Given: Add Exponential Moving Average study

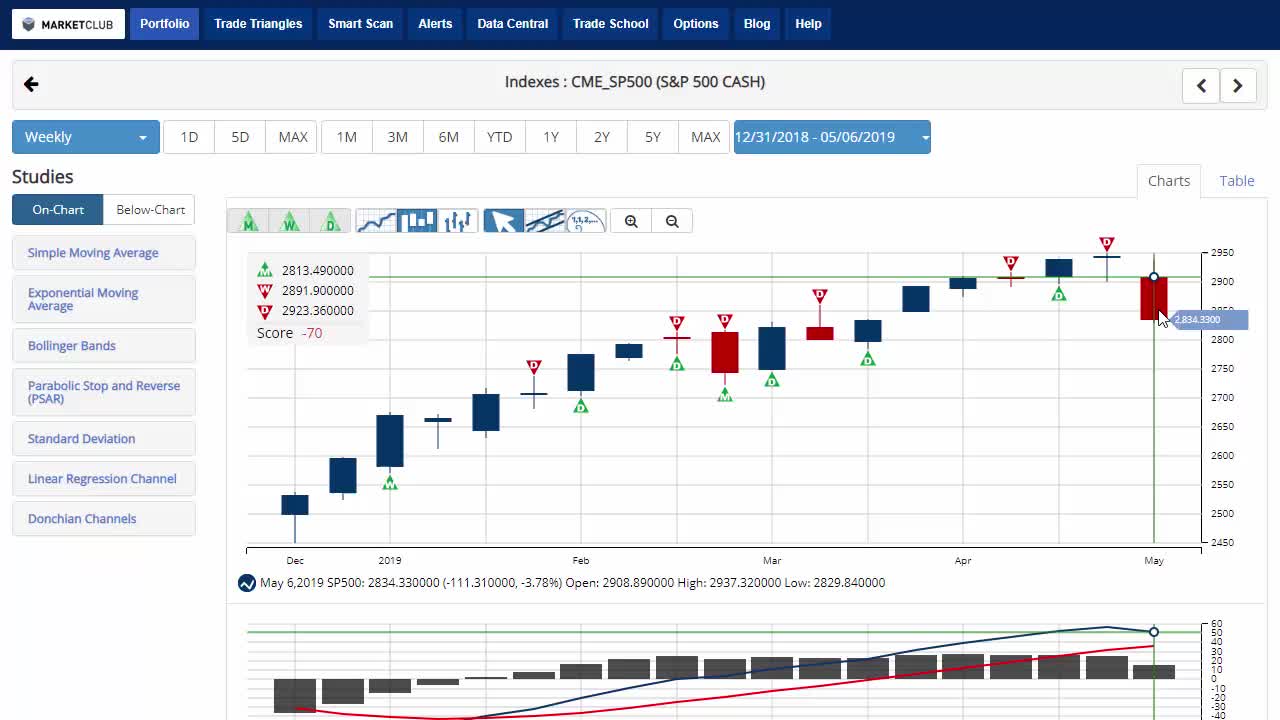Looking at the screenshot, I should coord(104,299).
